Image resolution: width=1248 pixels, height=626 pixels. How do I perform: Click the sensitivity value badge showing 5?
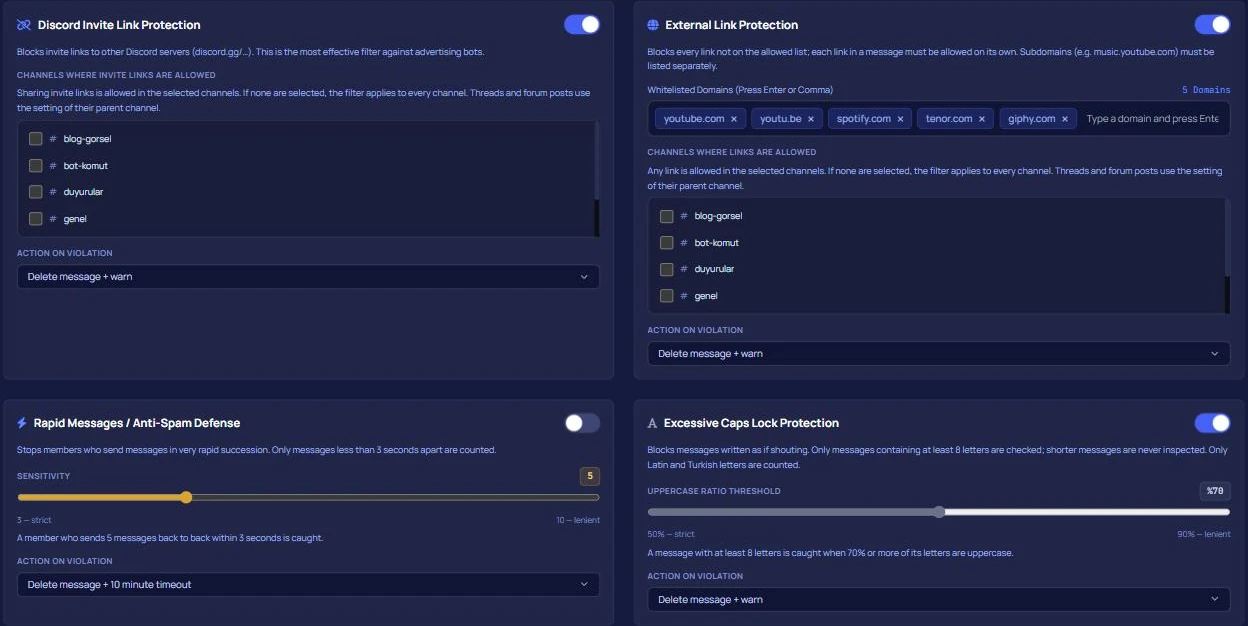[590, 477]
